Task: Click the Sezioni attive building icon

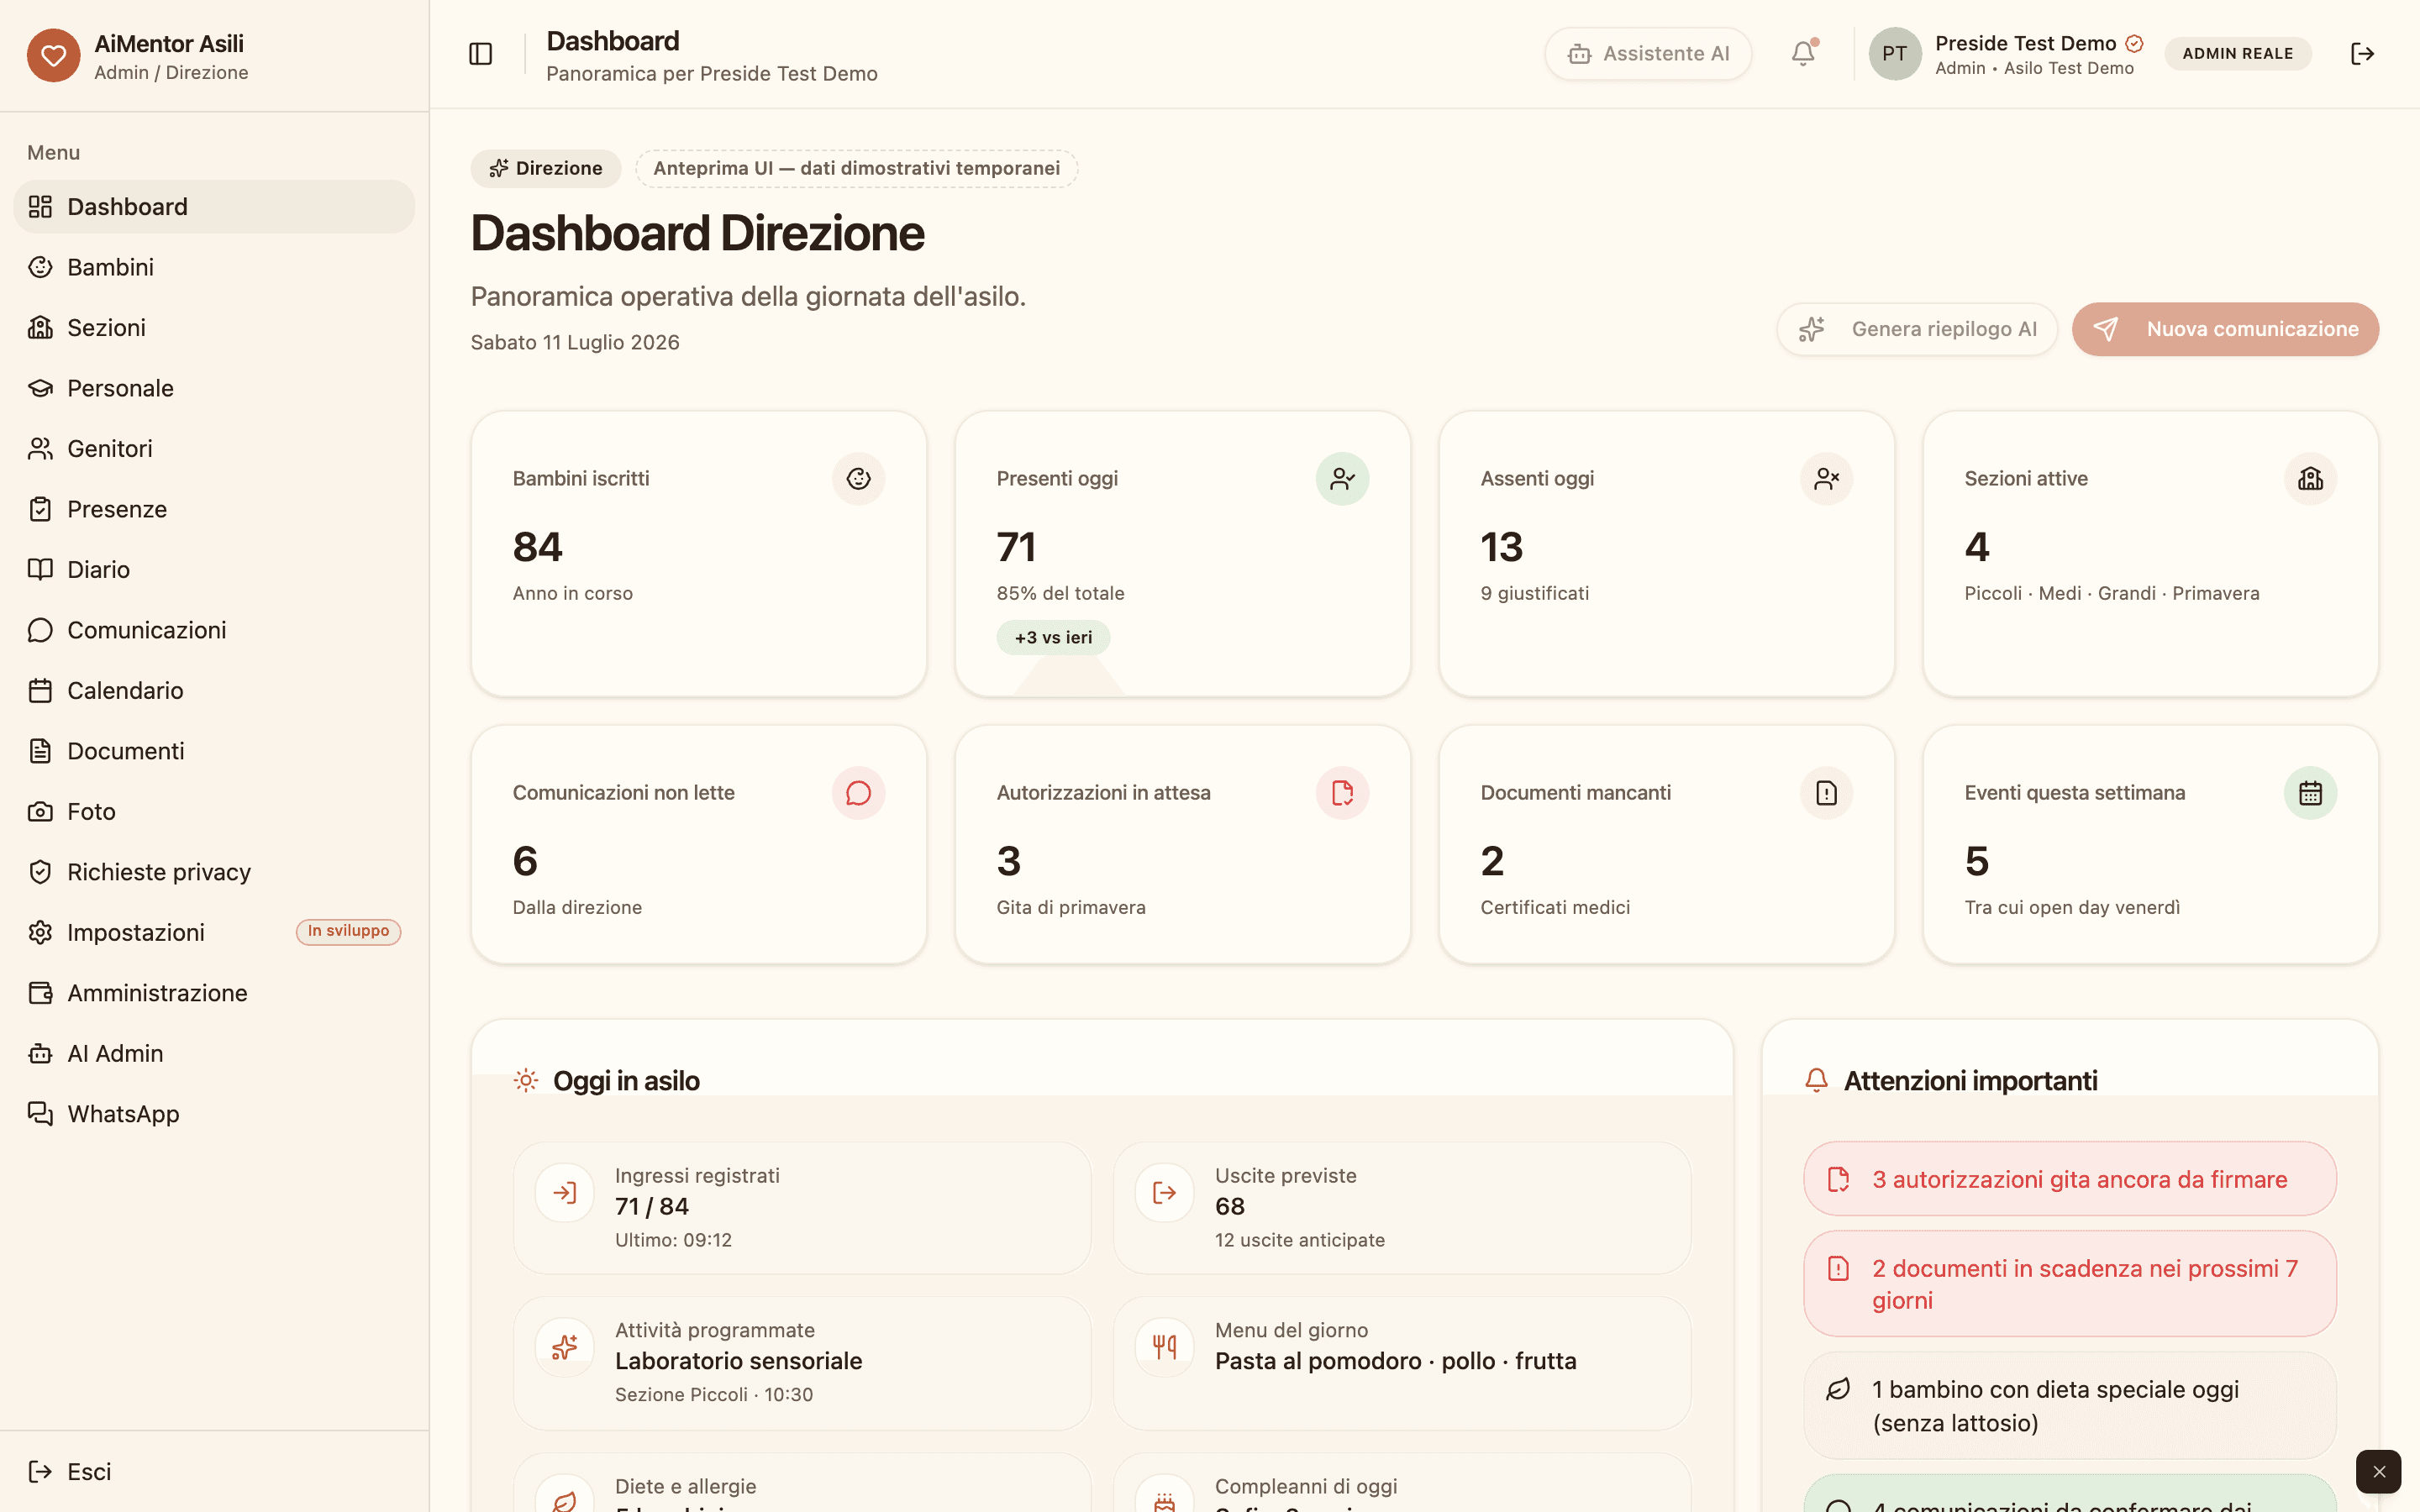Action: tap(2310, 479)
